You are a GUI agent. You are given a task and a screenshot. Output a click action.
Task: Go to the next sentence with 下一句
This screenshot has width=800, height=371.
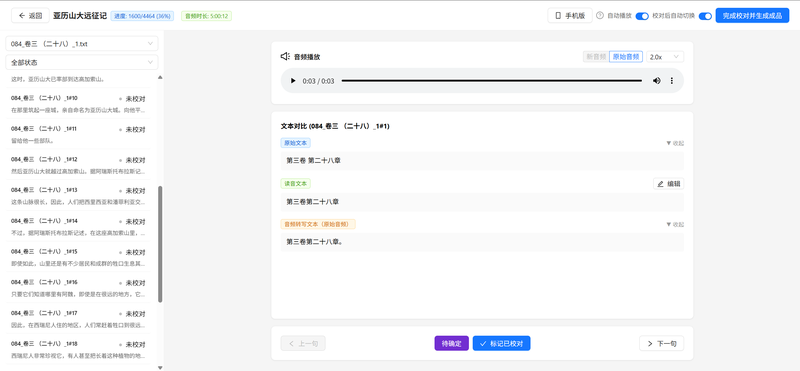click(662, 343)
